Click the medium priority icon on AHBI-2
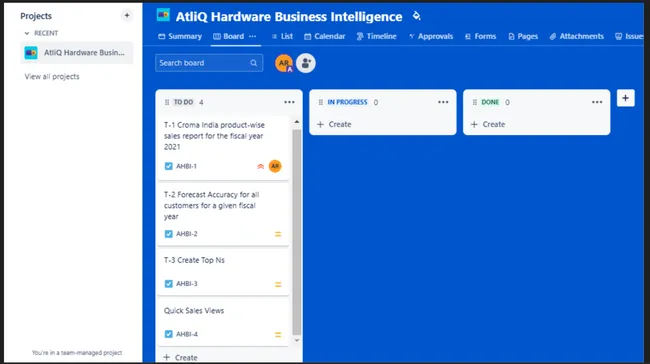650x364 pixels. pyautogui.click(x=278, y=234)
